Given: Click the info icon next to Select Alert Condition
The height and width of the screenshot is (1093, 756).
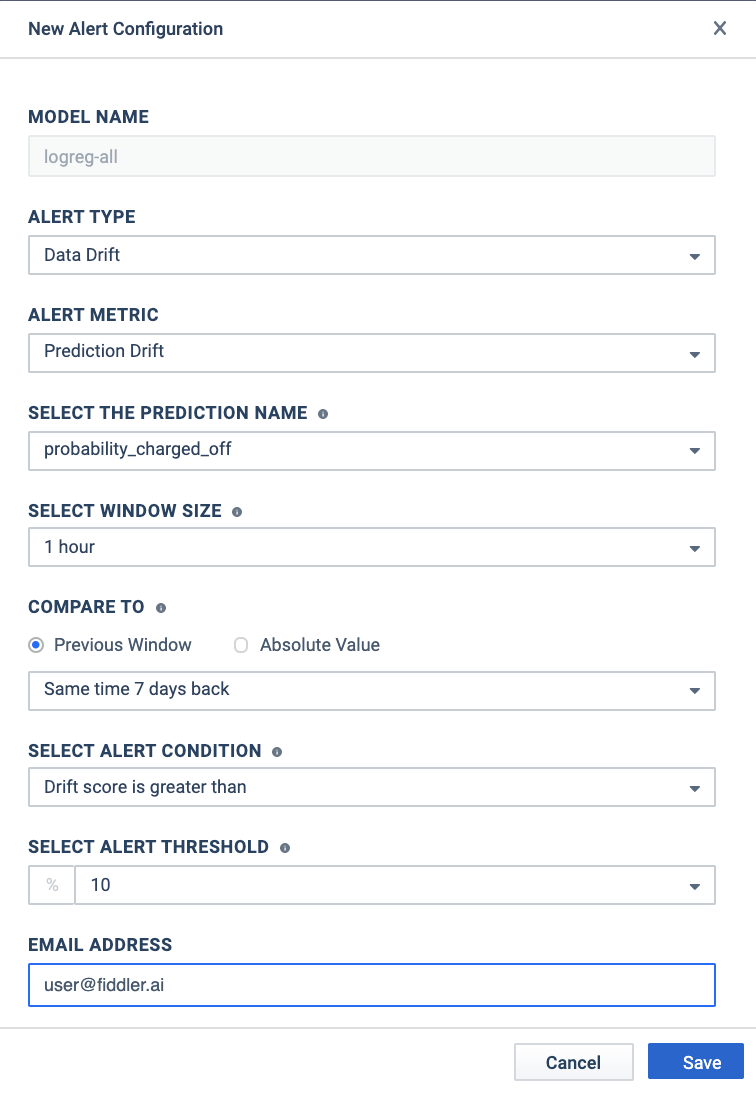Looking at the screenshot, I should click(x=277, y=752).
